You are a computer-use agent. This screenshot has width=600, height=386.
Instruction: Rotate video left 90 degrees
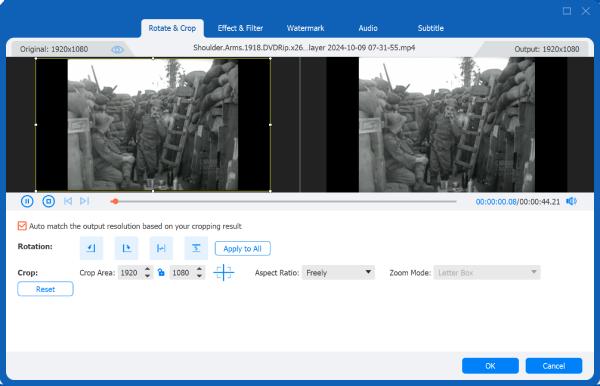(x=91, y=248)
